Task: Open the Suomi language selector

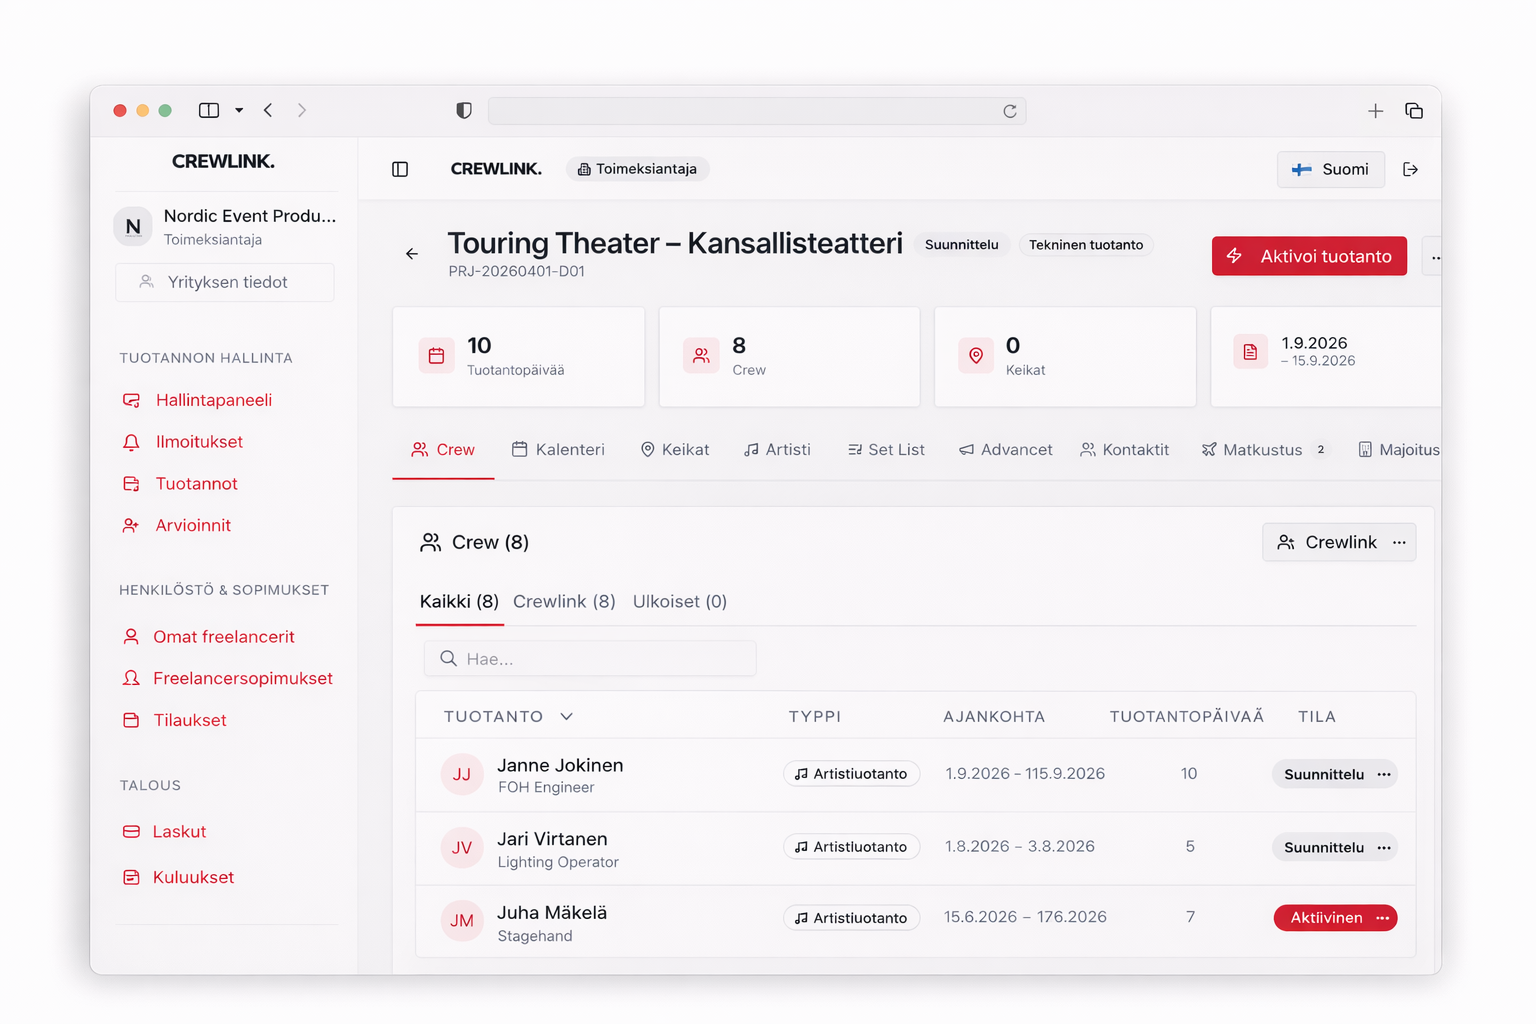Action: [x=1331, y=169]
